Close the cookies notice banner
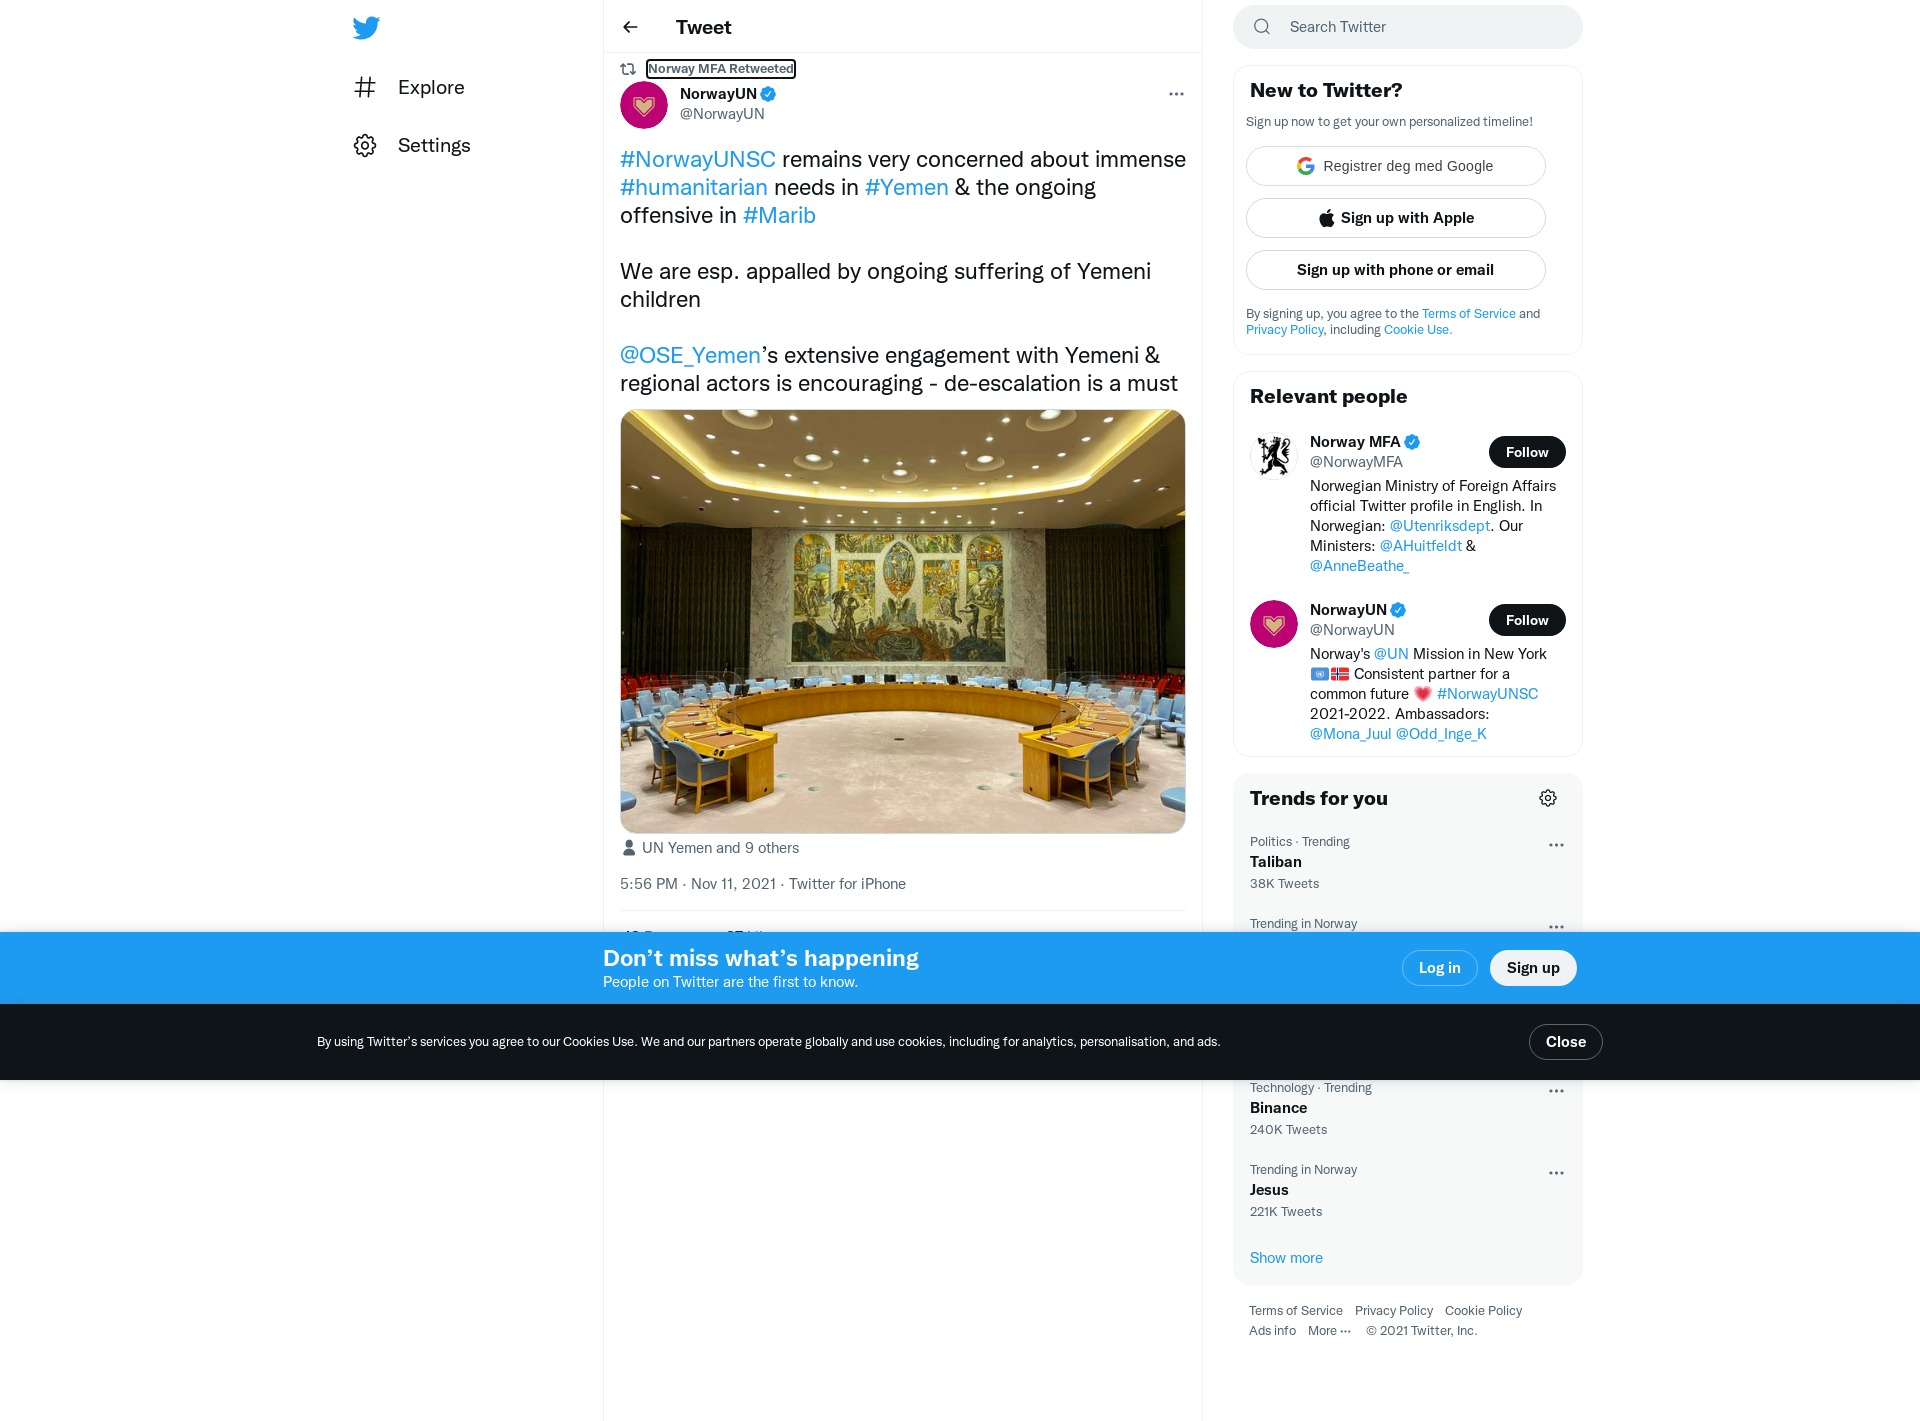 pos(1565,1042)
